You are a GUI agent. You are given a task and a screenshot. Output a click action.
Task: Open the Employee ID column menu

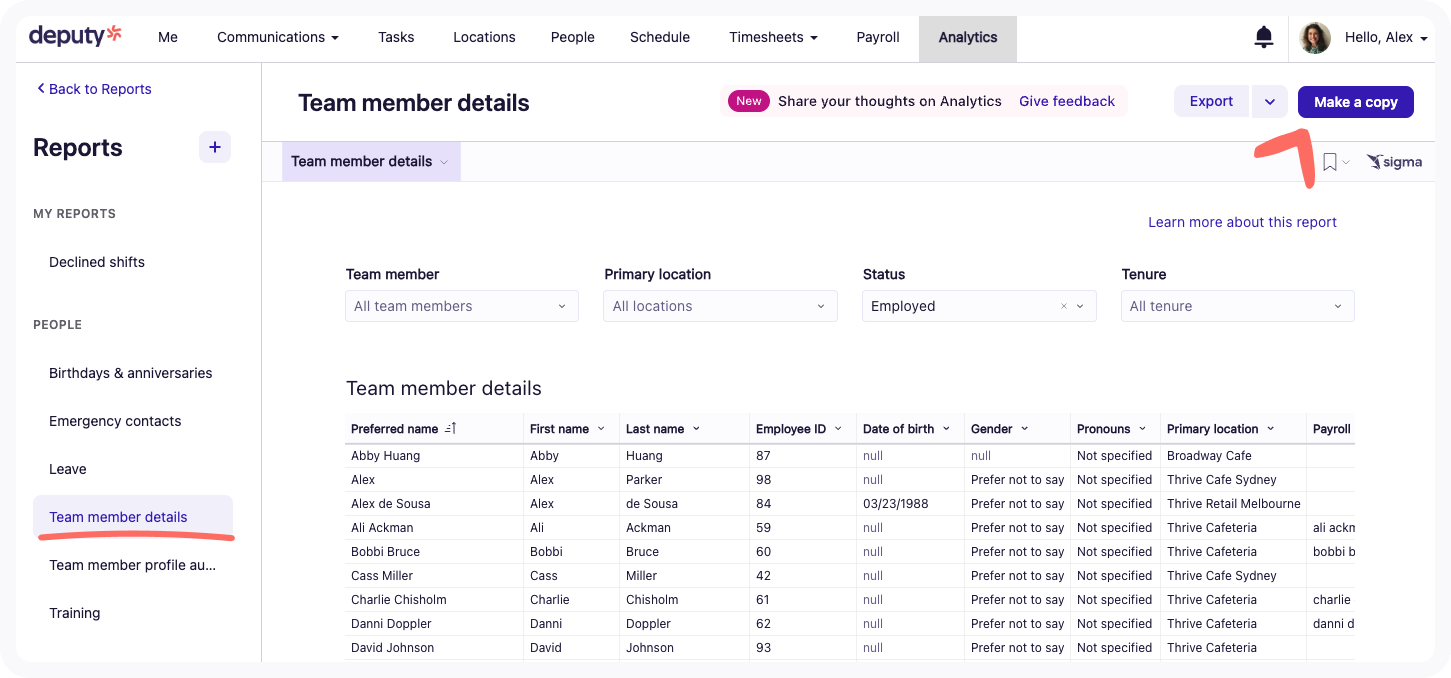pyautogui.click(x=836, y=429)
